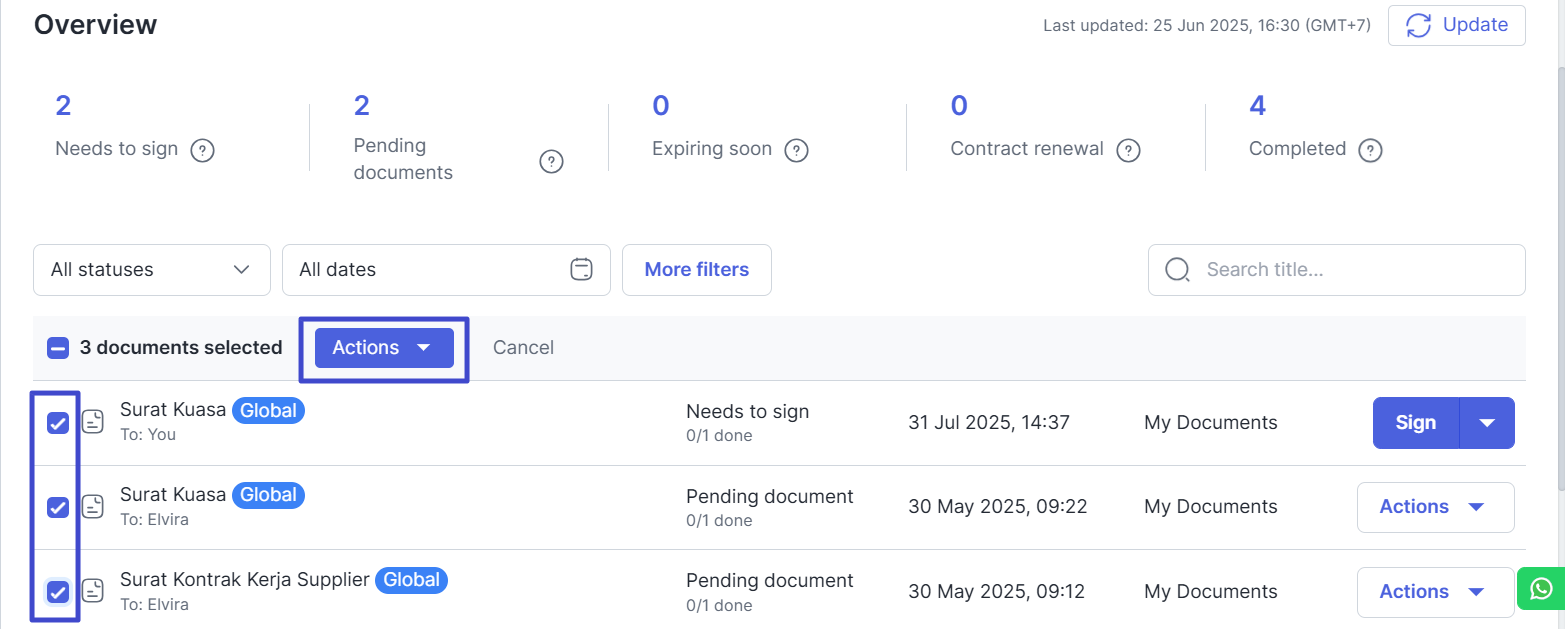Image resolution: width=1565 pixels, height=629 pixels.
Task: Open bulk Actions dropdown for selected documents
Action: point(384,348)
